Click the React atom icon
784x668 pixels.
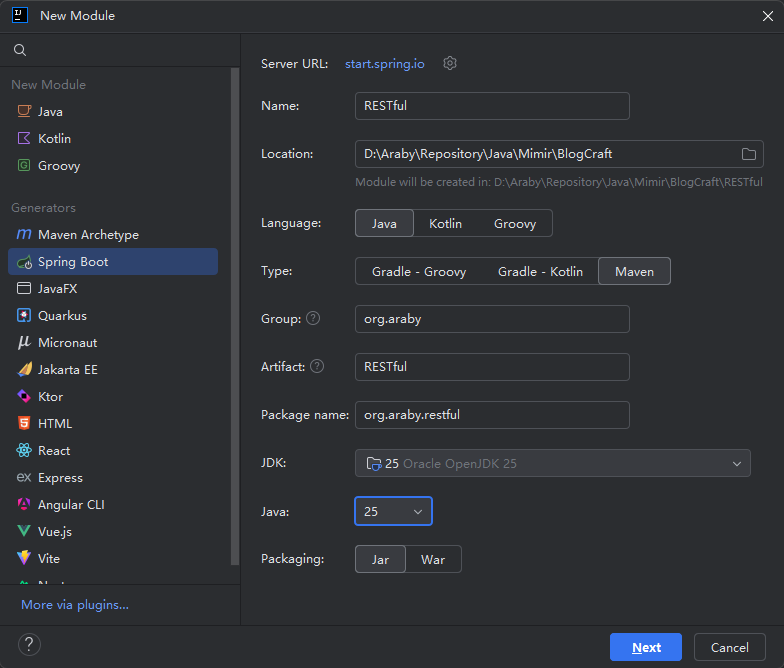pyautogui.click(x=24, y=450)
